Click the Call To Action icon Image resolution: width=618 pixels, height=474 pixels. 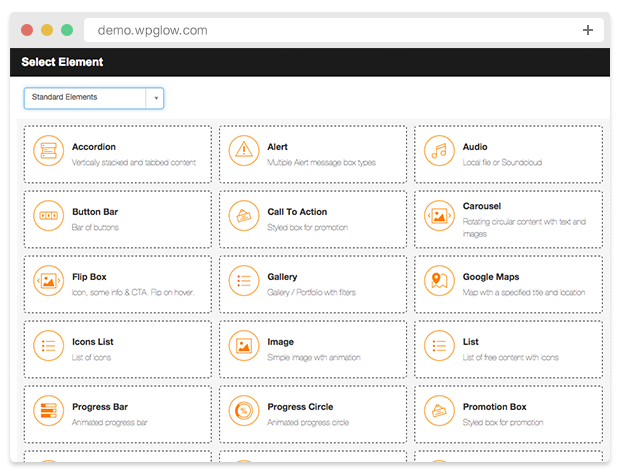click(x=242, y=217)
